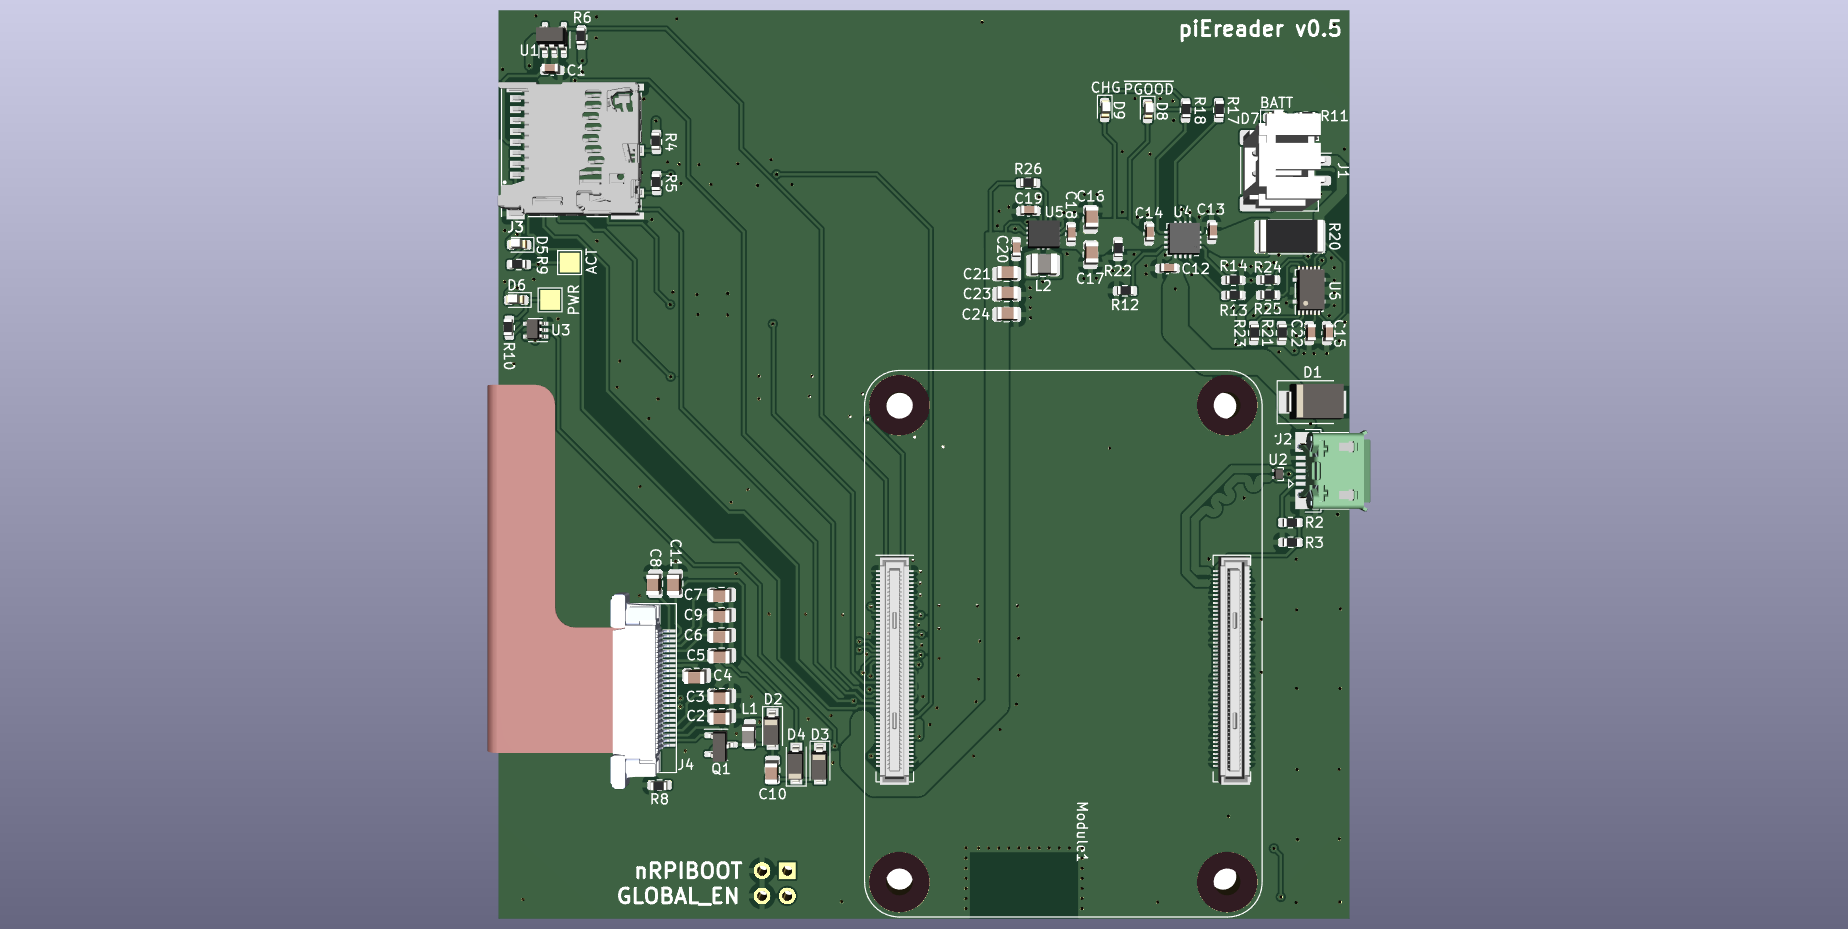Select capacitor C24
The height and width of the screenshot is (929, 1848).
tap(1007, 314)
